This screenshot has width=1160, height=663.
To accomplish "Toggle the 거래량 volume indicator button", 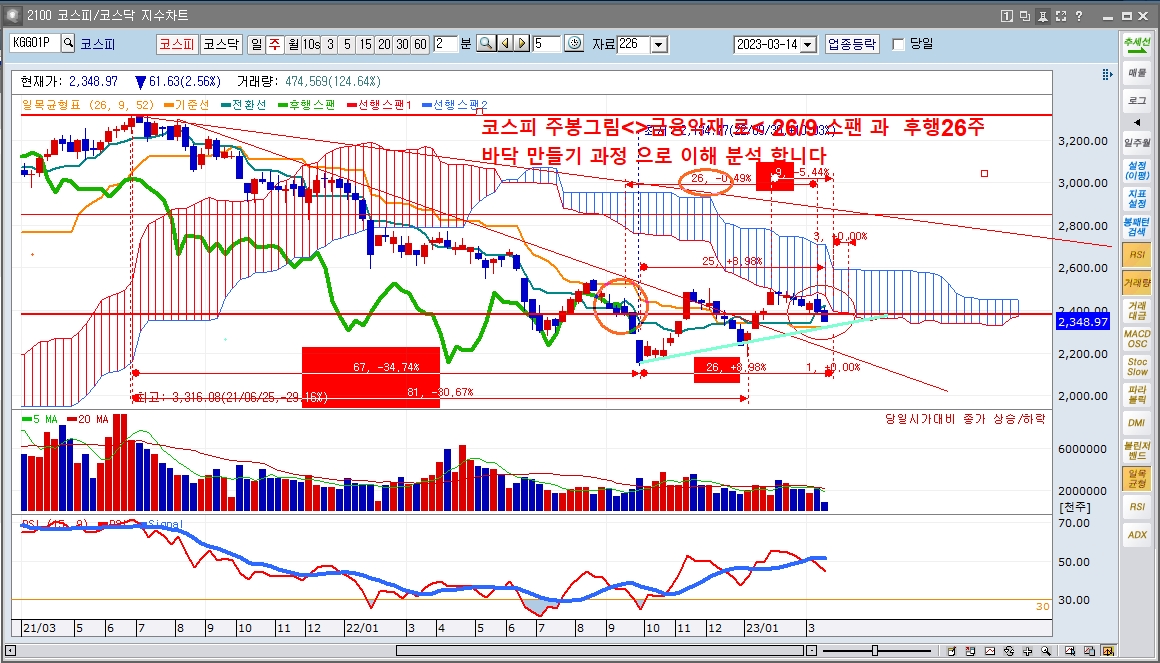I will pyautogui.click(x=1136, y=284).
